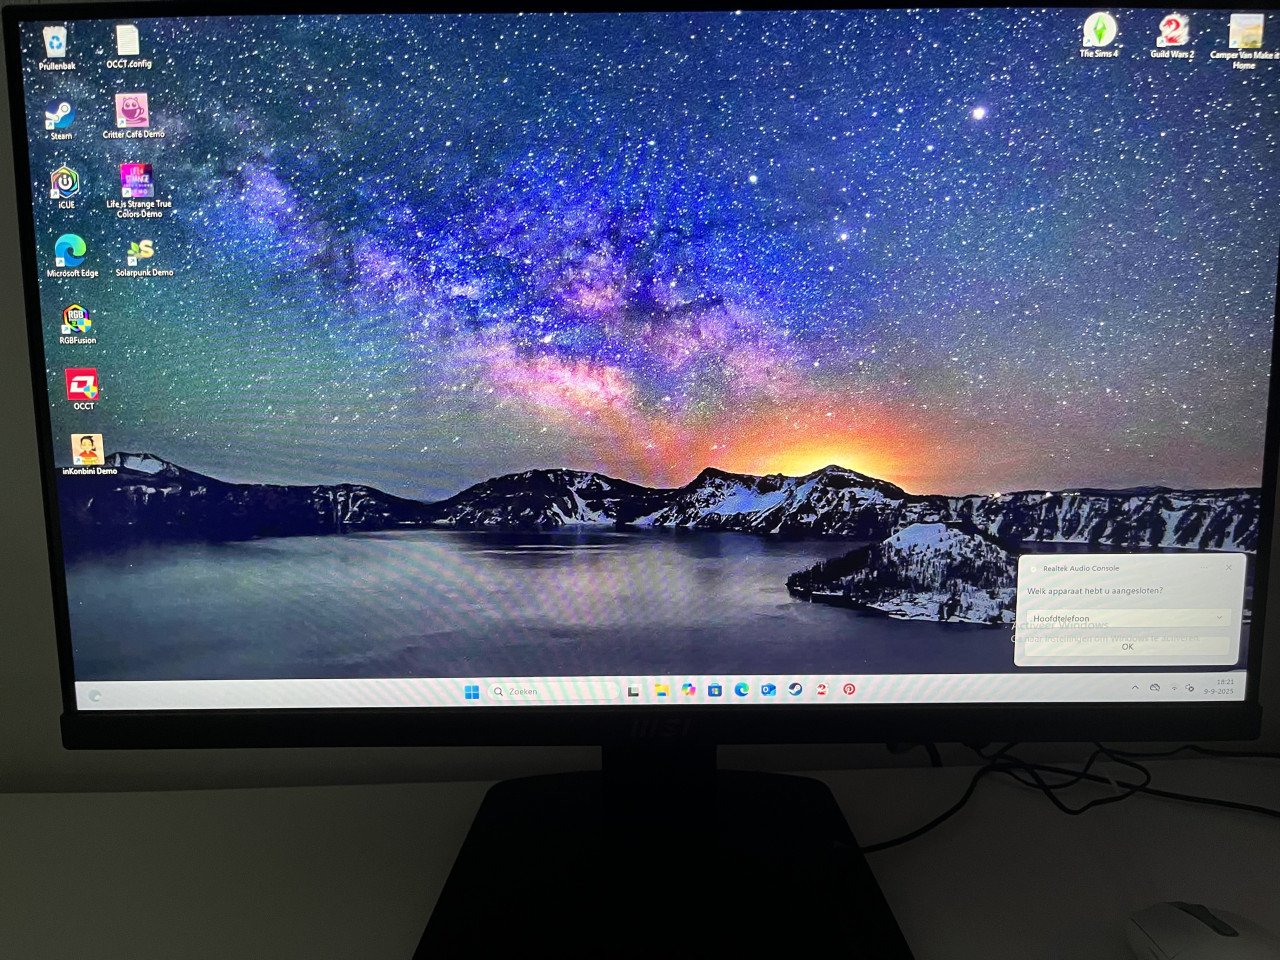The width and height of the screenshot is (1280, 960).
Task: Select the Steam desktop shortcut
Action: pyautogui.click(x=60, y=120)
